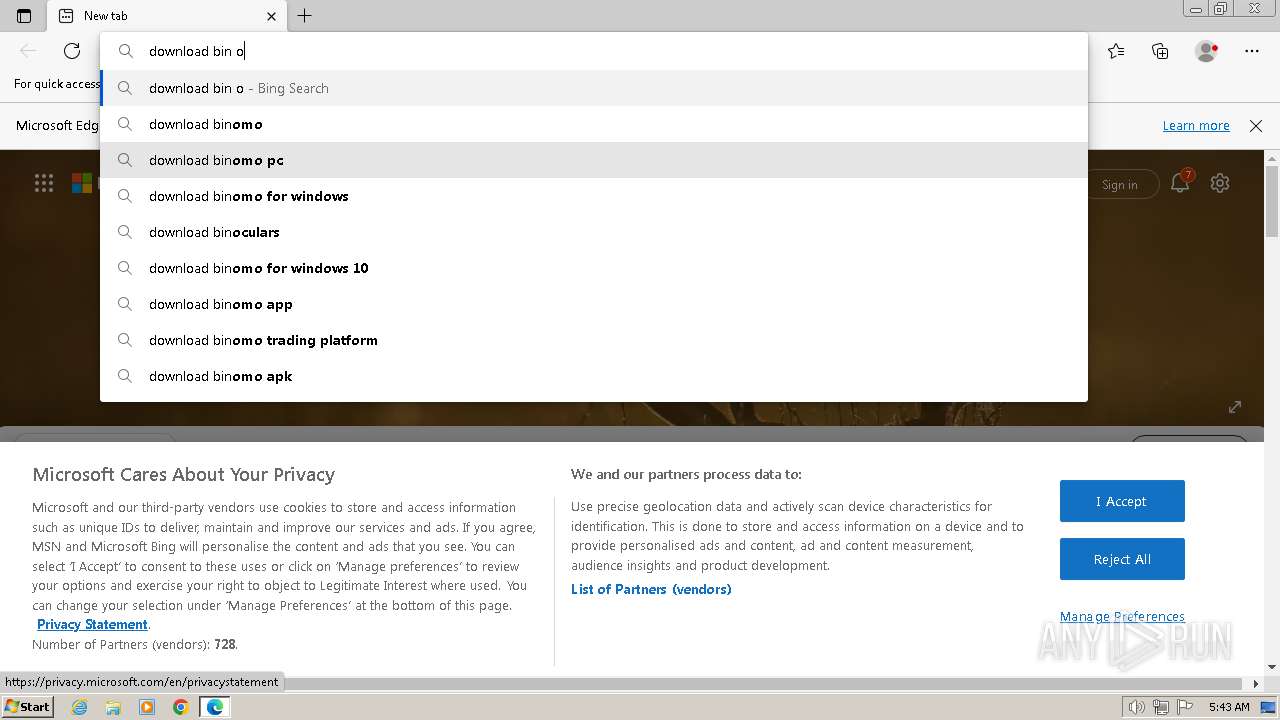The height and width of the screenshot is (720, 1280).
Task: Open the Learn more link
Action: 1196,125
